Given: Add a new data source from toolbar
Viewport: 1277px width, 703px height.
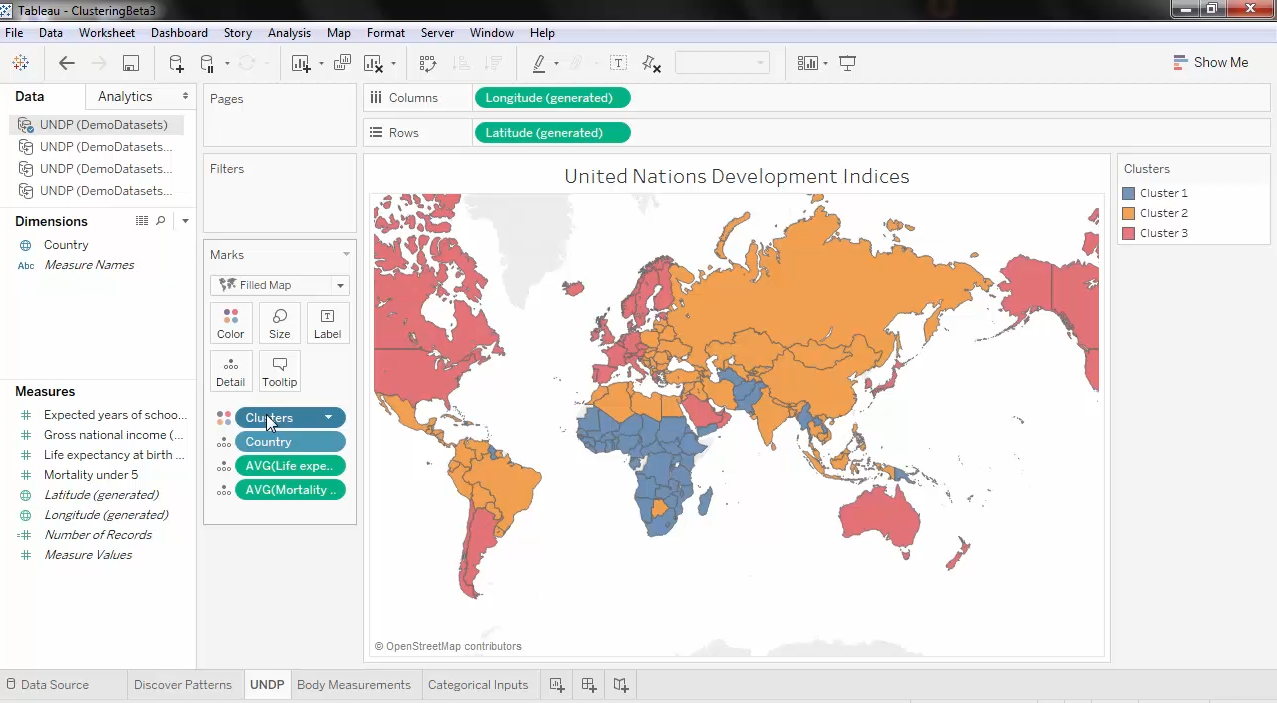Looking at the screenshot, I should coord(176,64).
